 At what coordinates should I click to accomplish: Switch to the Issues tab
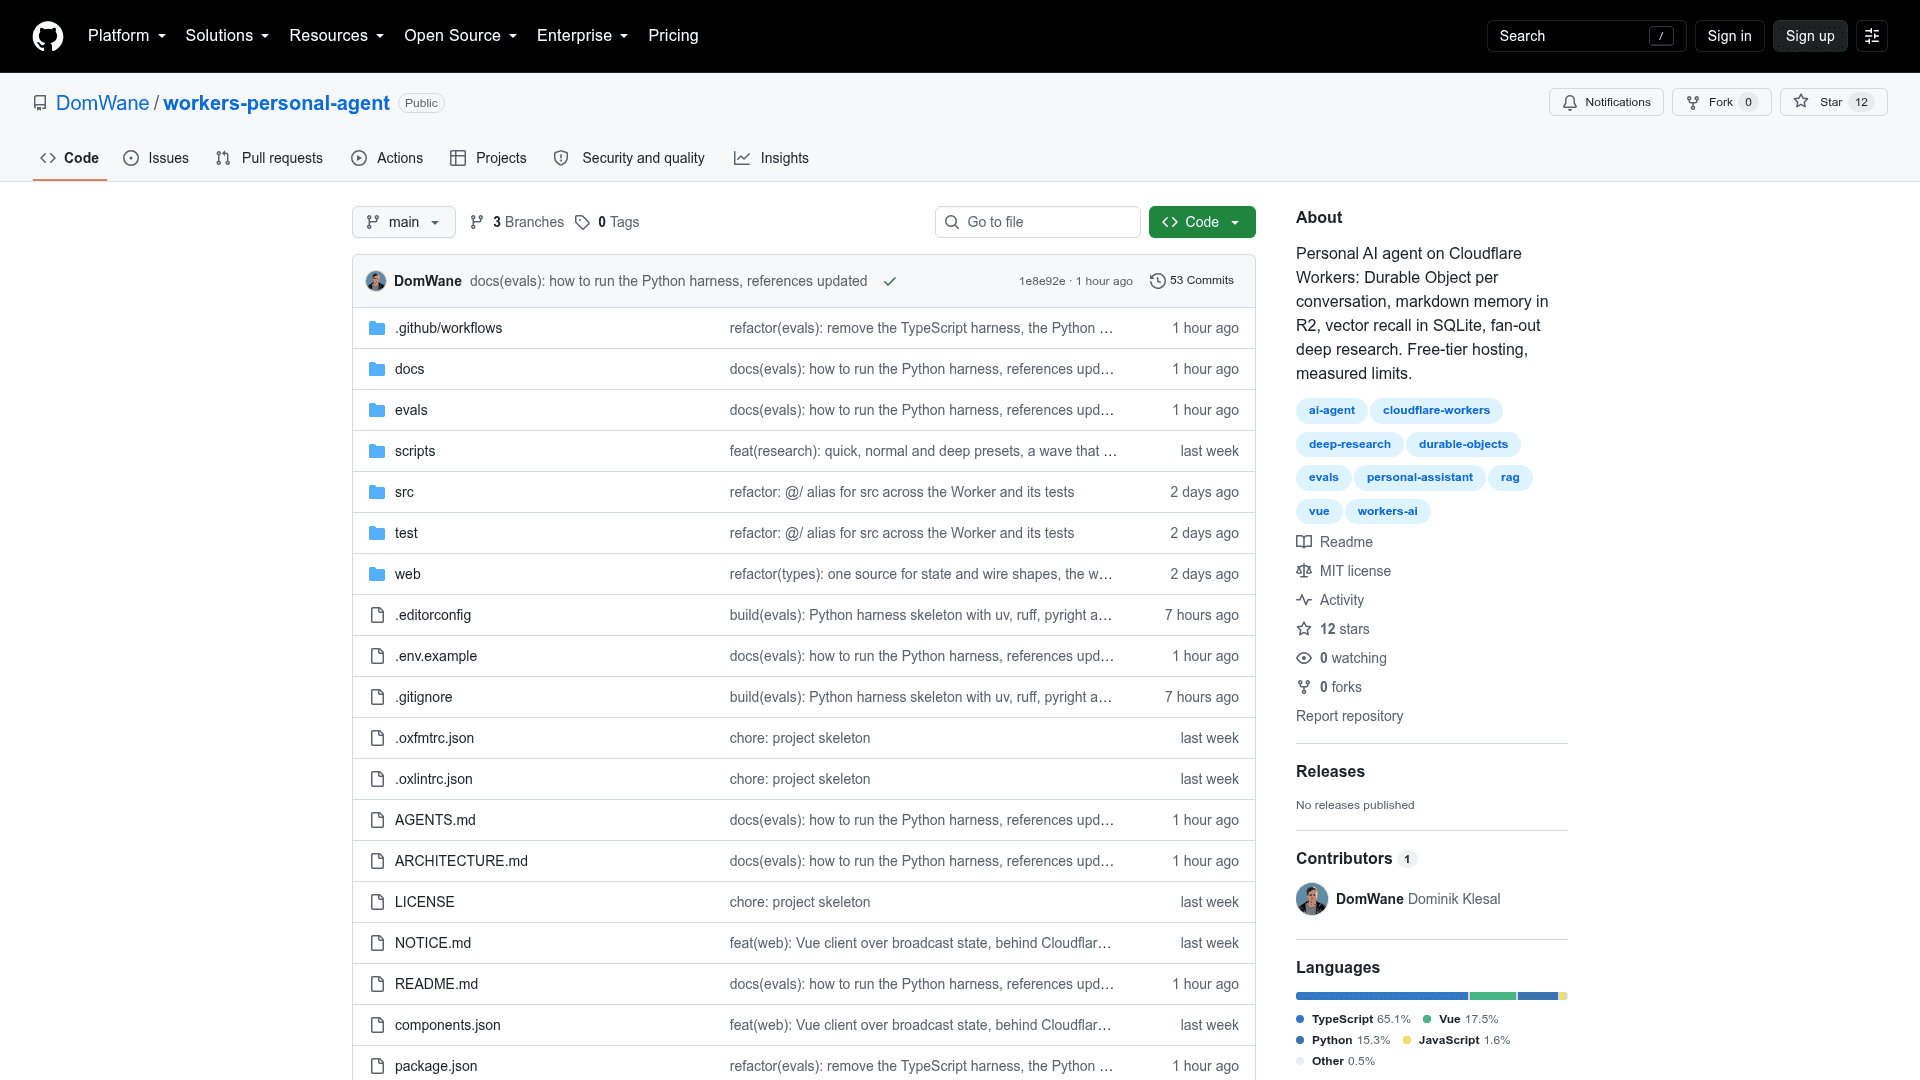tap(156, 158)
